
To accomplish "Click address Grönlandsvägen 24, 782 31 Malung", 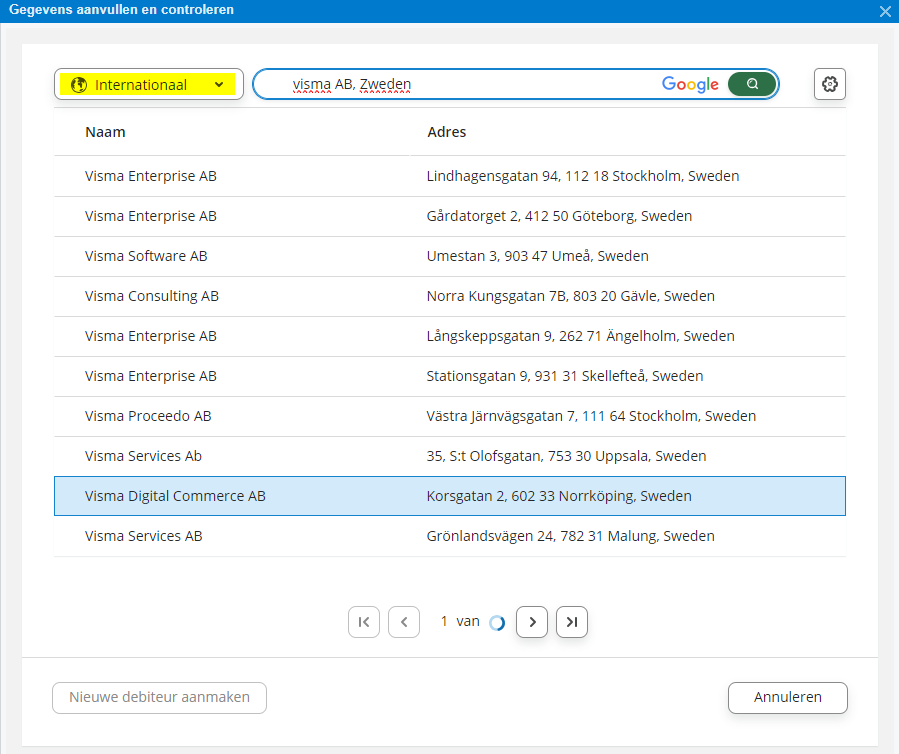I will [570, 536].
